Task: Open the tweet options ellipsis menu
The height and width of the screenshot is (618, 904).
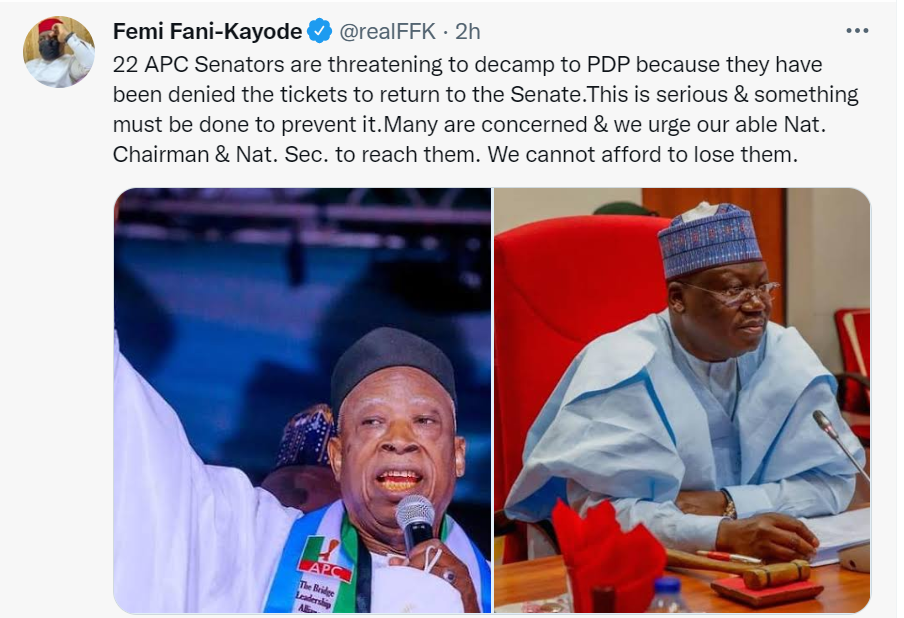Action: click(x=858, y=30)
